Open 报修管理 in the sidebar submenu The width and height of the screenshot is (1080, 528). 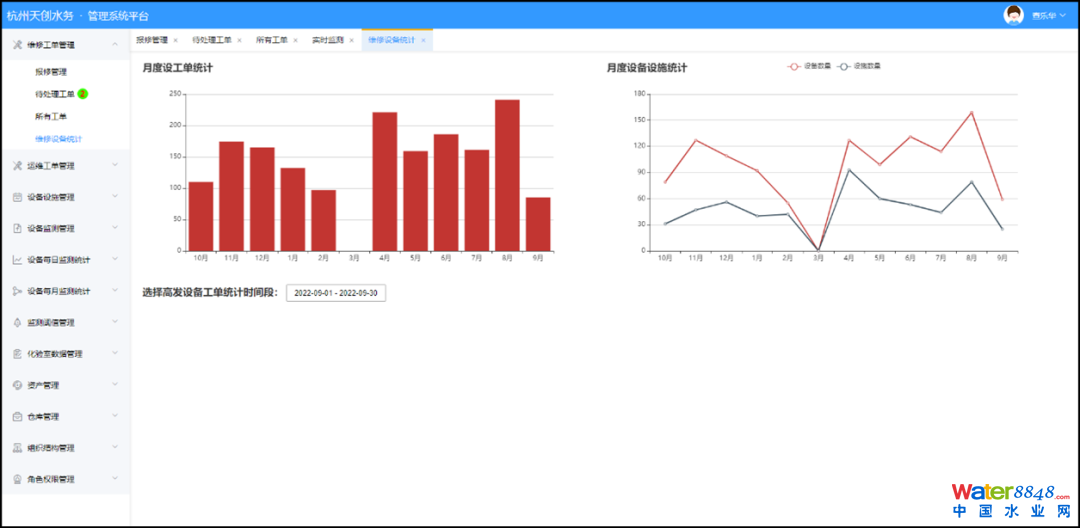click(x=51, y=72)
